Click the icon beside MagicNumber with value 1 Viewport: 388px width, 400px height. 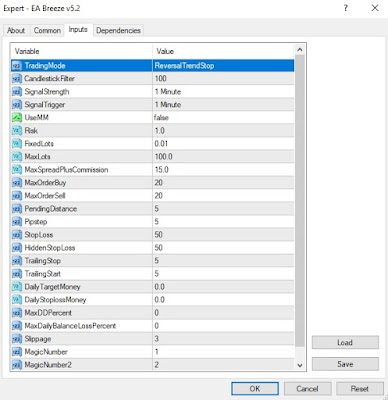pos(17,352)
